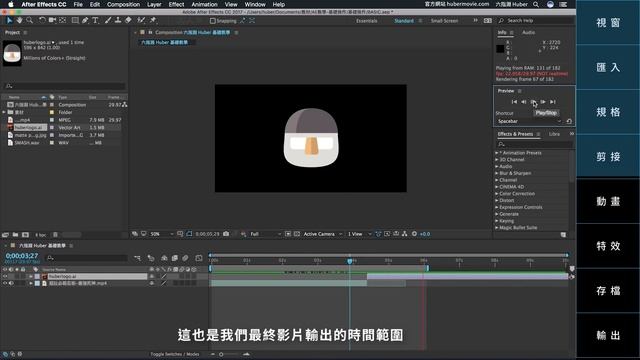
Task: Click the graph editor icon in timeline
Action: point(199,258)
